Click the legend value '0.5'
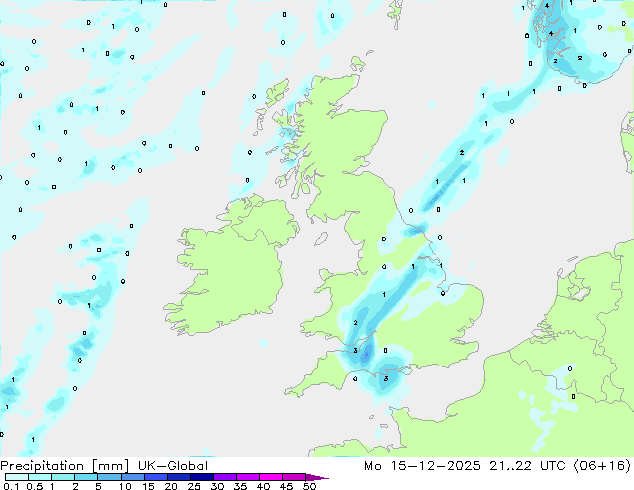 click(x=35, y=486)
